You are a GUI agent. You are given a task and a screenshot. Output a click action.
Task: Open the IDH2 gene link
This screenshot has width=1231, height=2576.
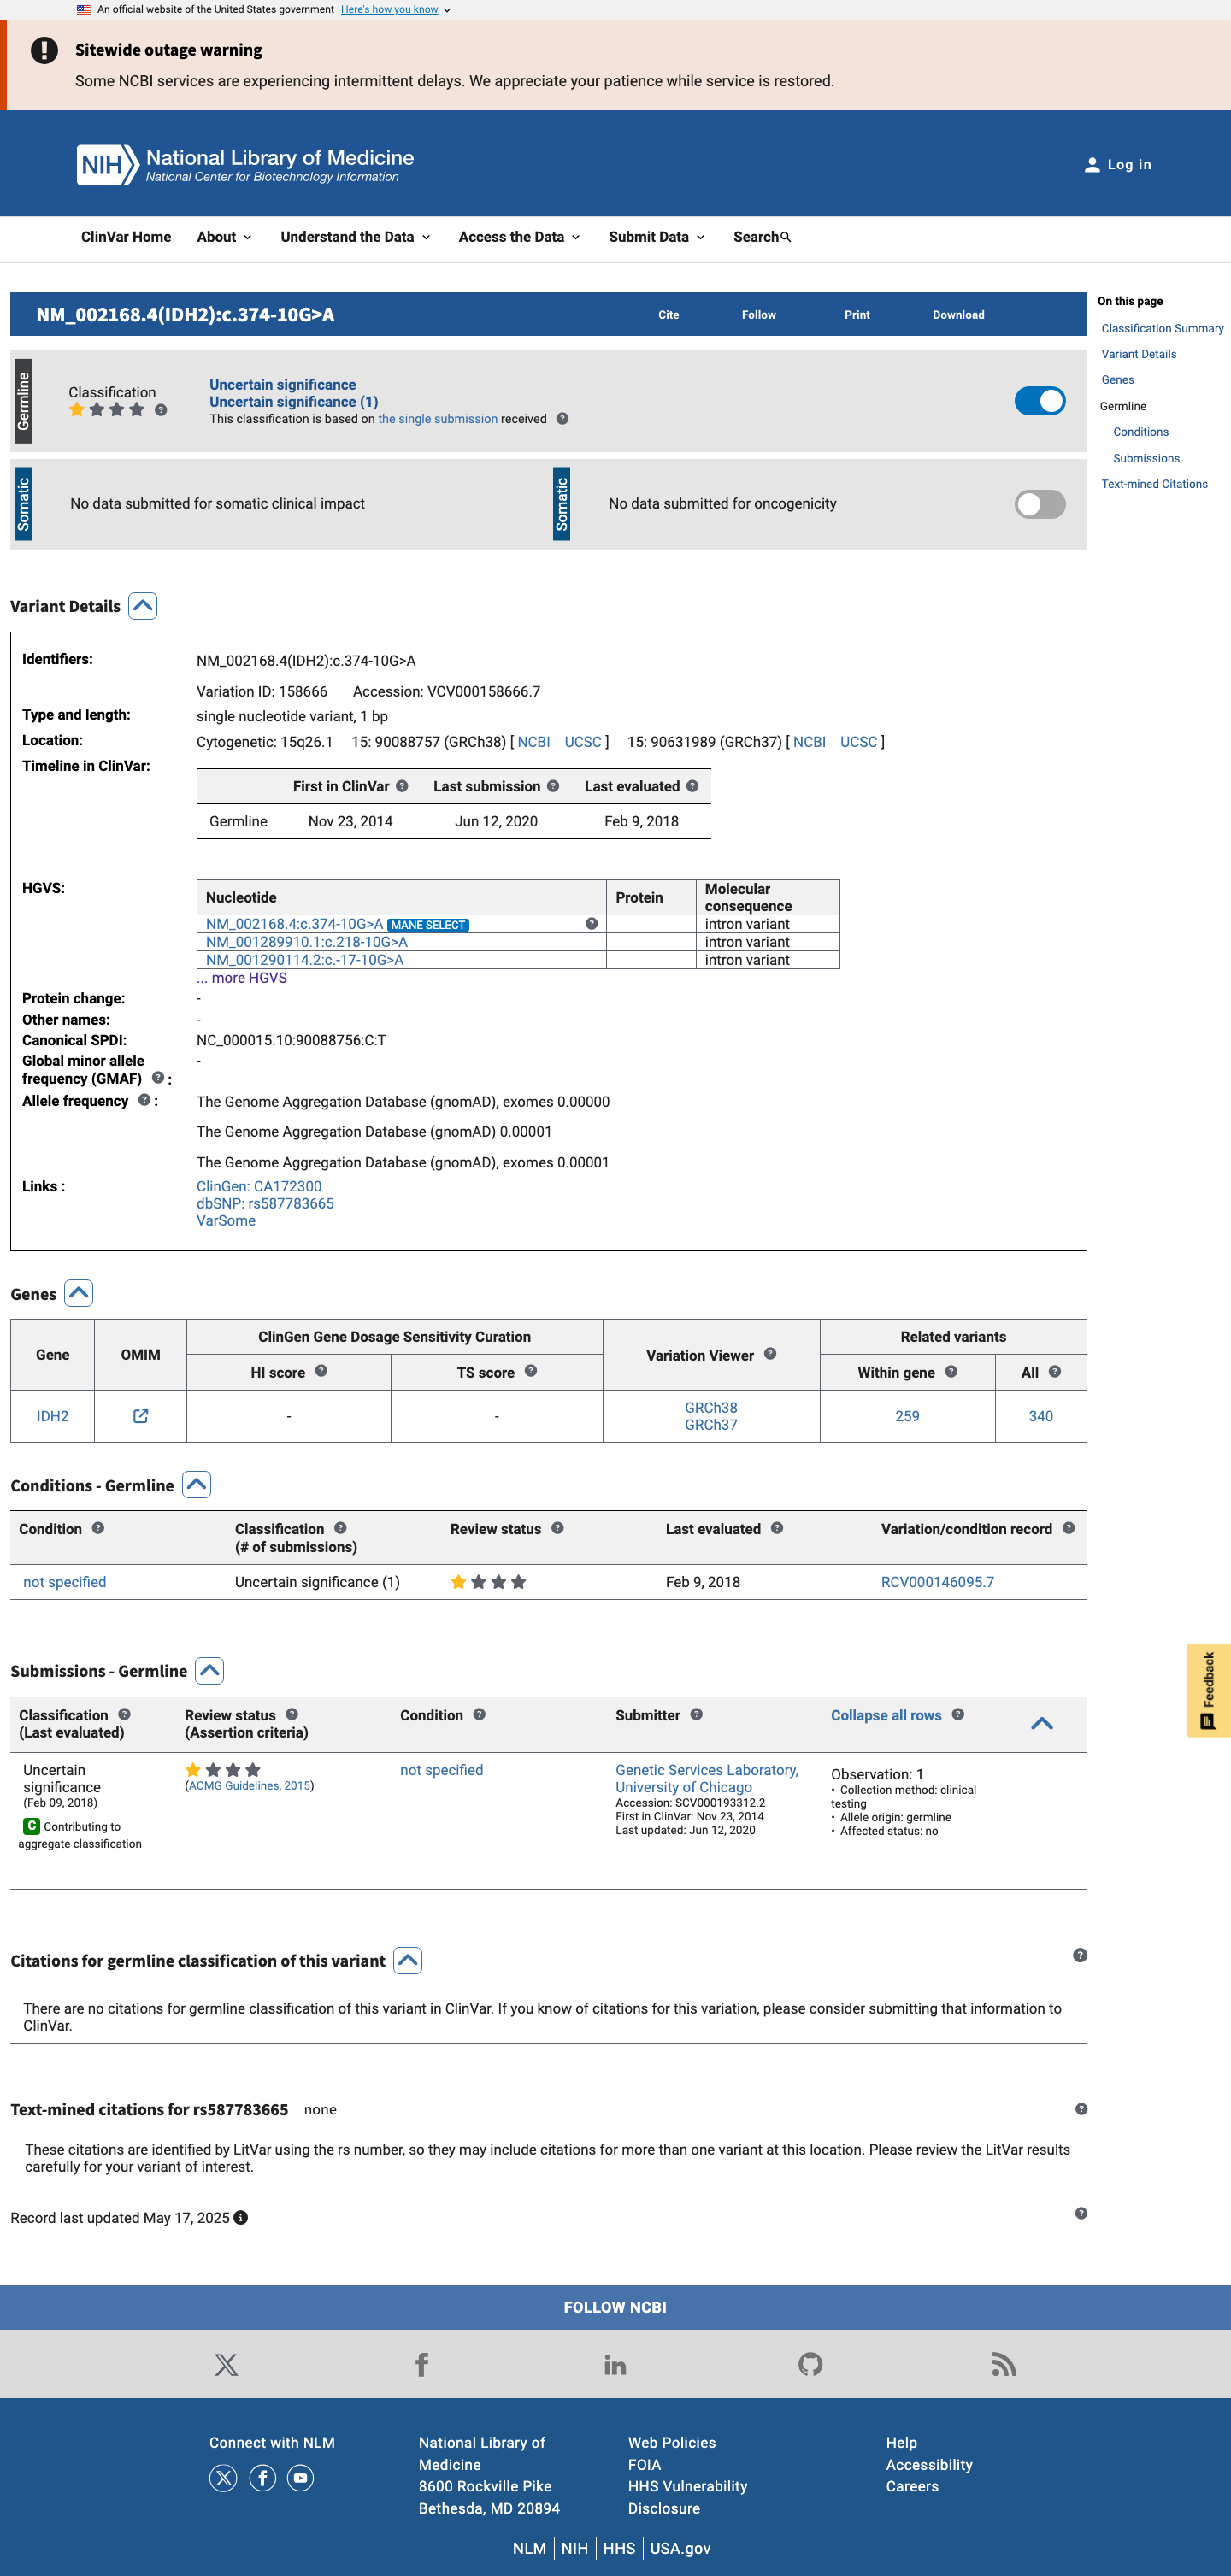pos(53,1416)
